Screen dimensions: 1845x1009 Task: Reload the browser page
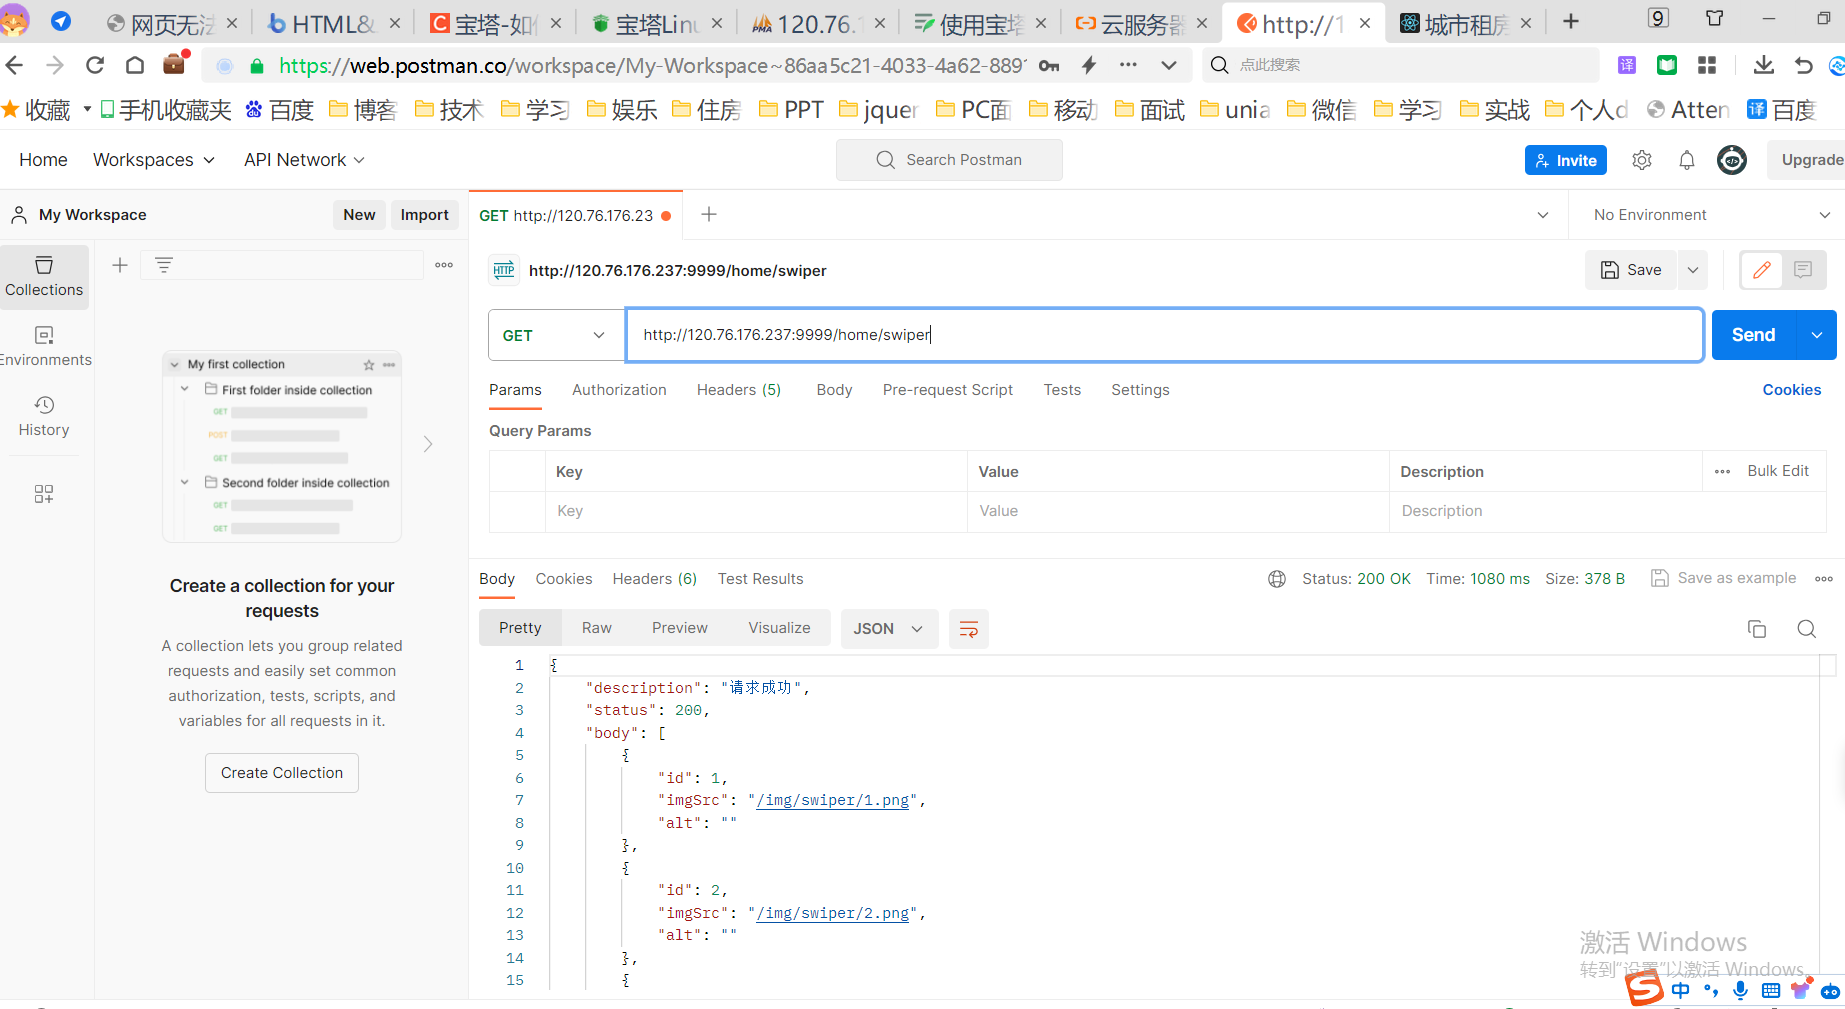(95, 65)
